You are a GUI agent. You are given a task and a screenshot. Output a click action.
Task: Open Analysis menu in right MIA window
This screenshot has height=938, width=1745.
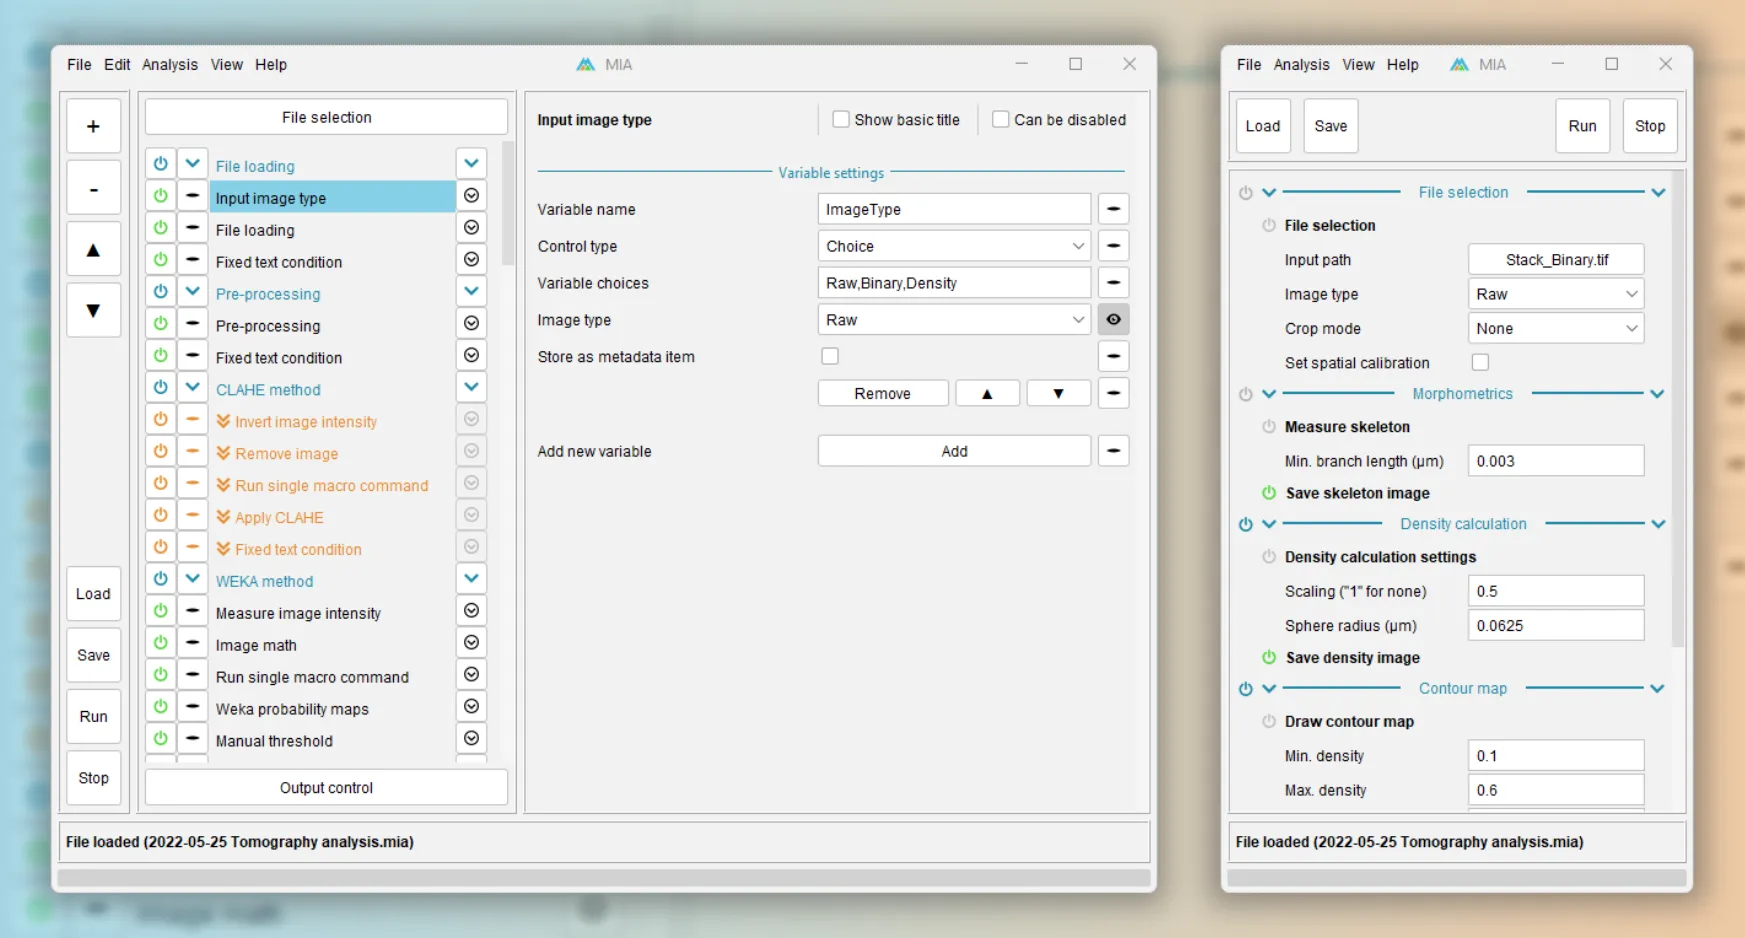tap(1301, 64)
